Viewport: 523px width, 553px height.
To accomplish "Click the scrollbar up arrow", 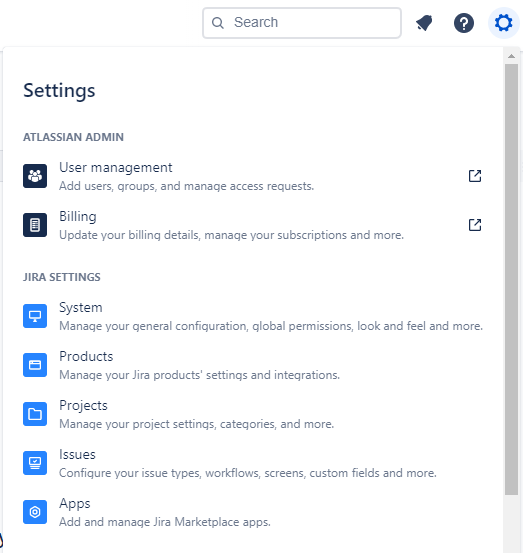I will click(x=511, y=56).
